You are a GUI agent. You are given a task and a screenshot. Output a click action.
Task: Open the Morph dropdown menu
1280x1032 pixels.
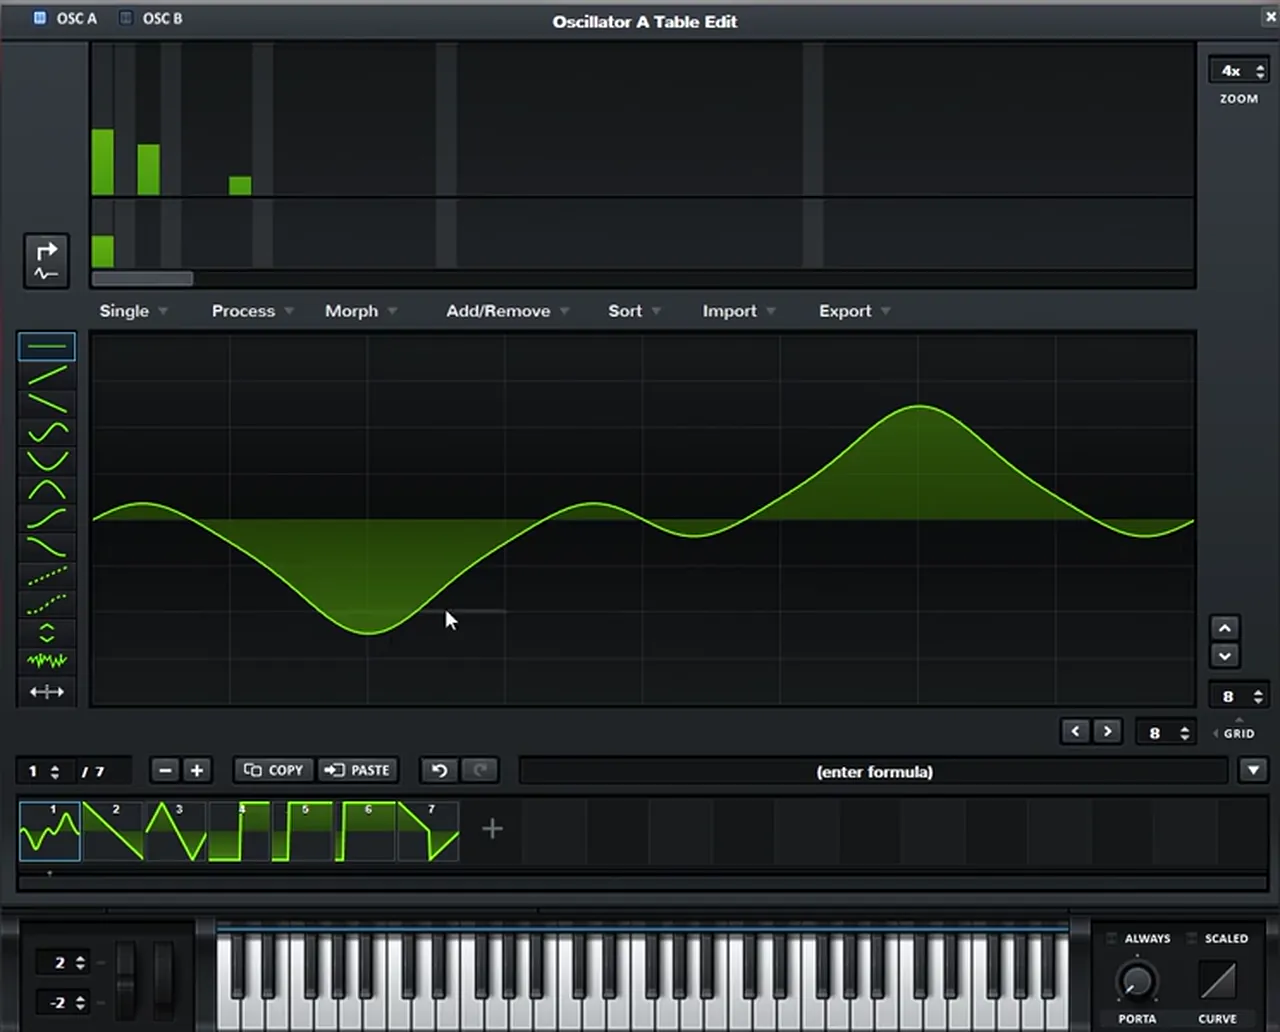coord(361,311)
